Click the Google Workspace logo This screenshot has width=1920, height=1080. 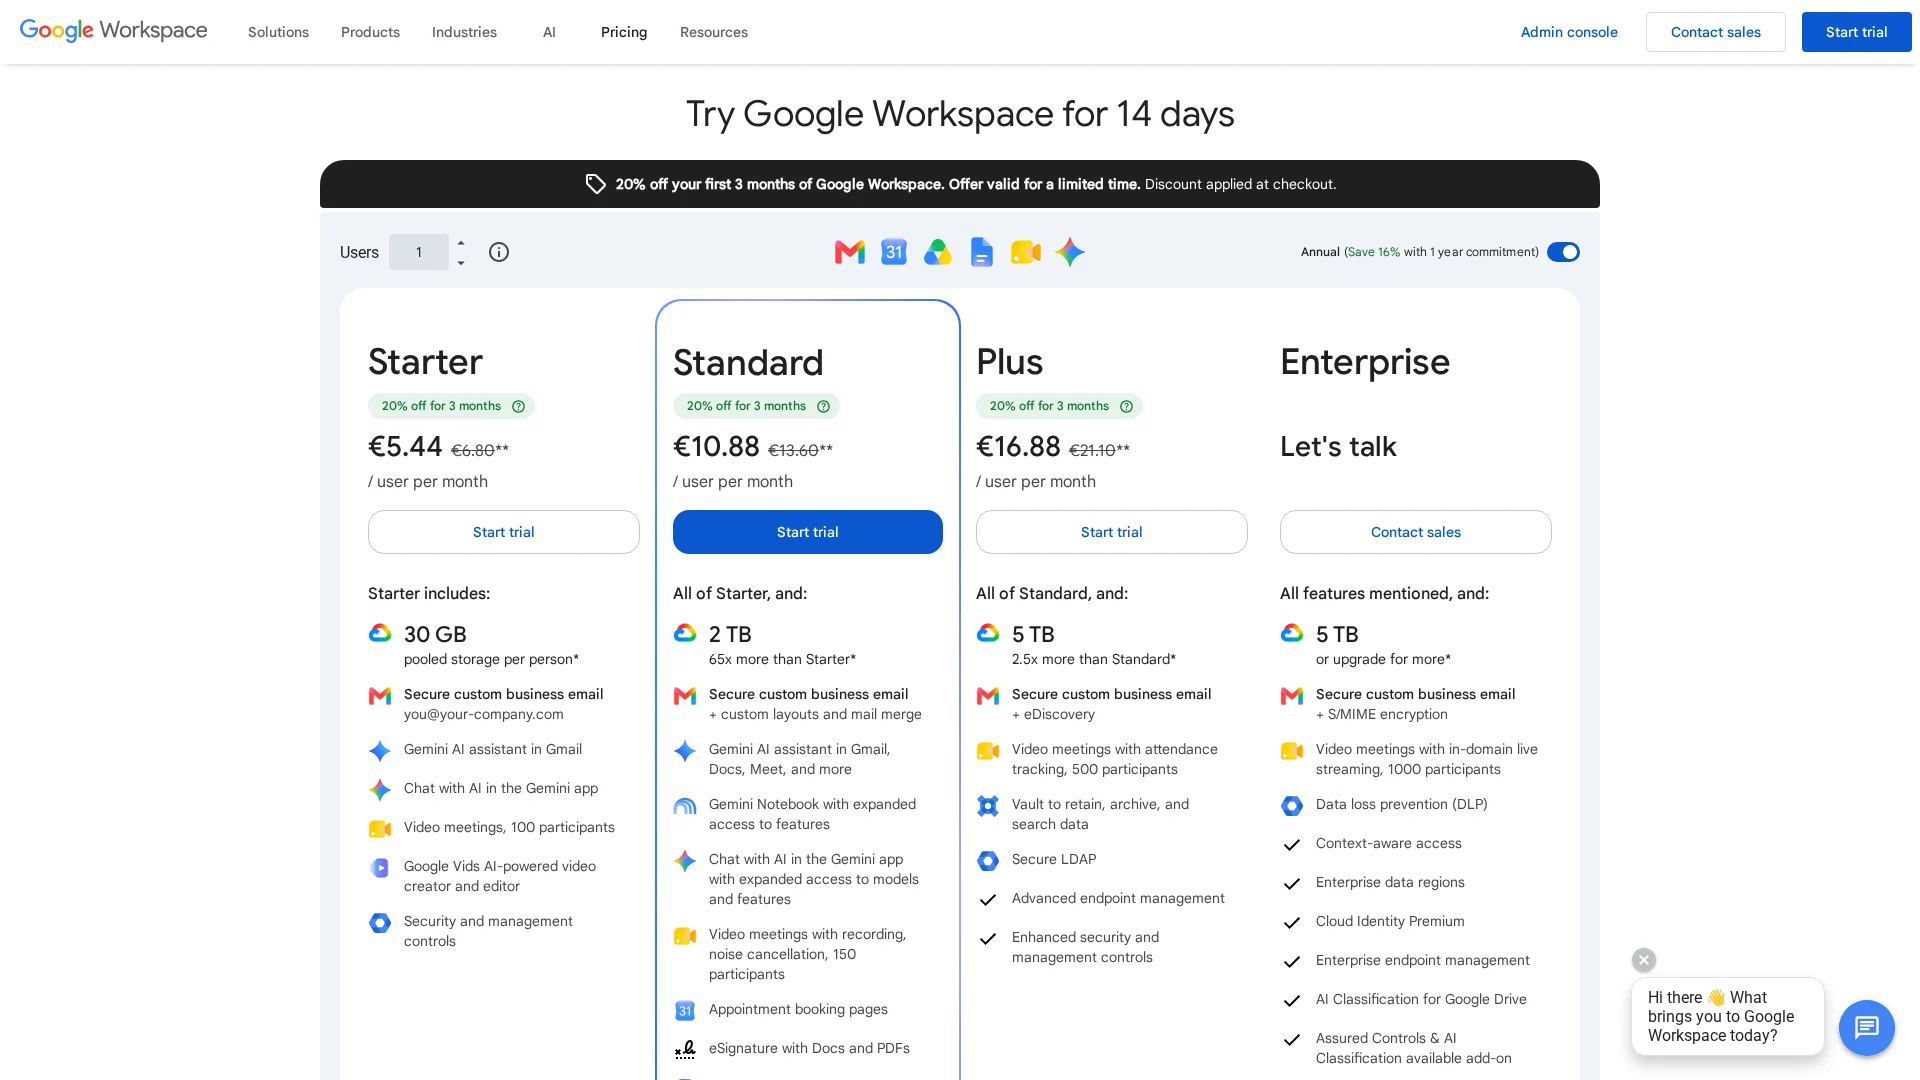tap(114, 31)
